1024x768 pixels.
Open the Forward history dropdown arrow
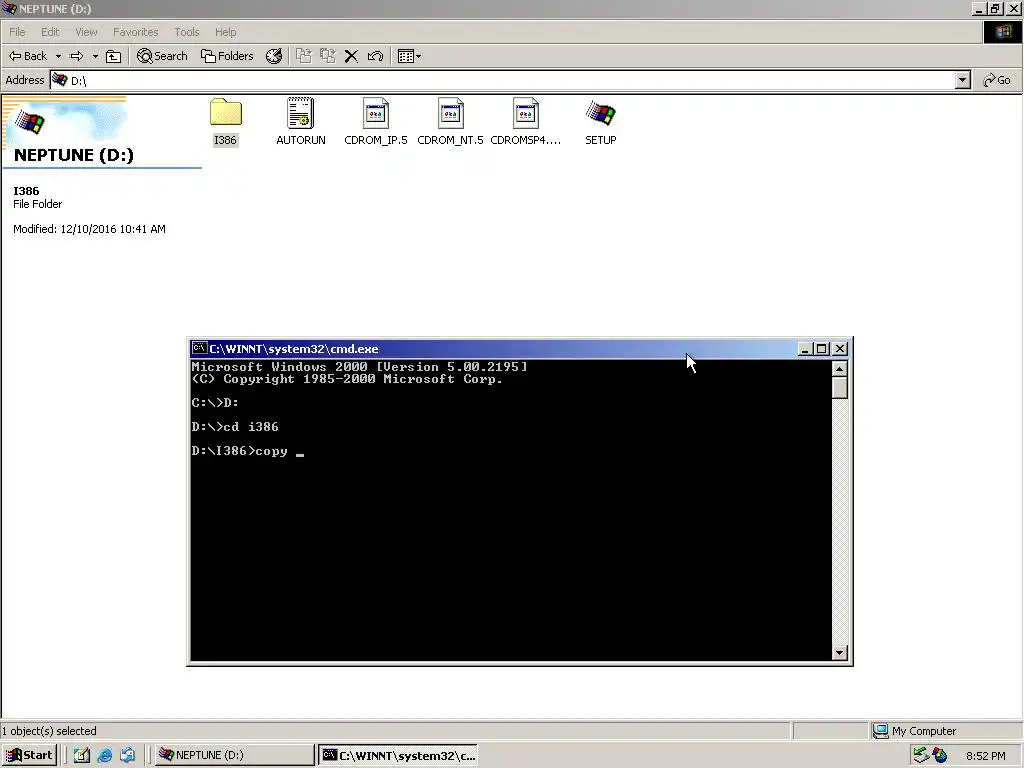[x=95, y=56]
